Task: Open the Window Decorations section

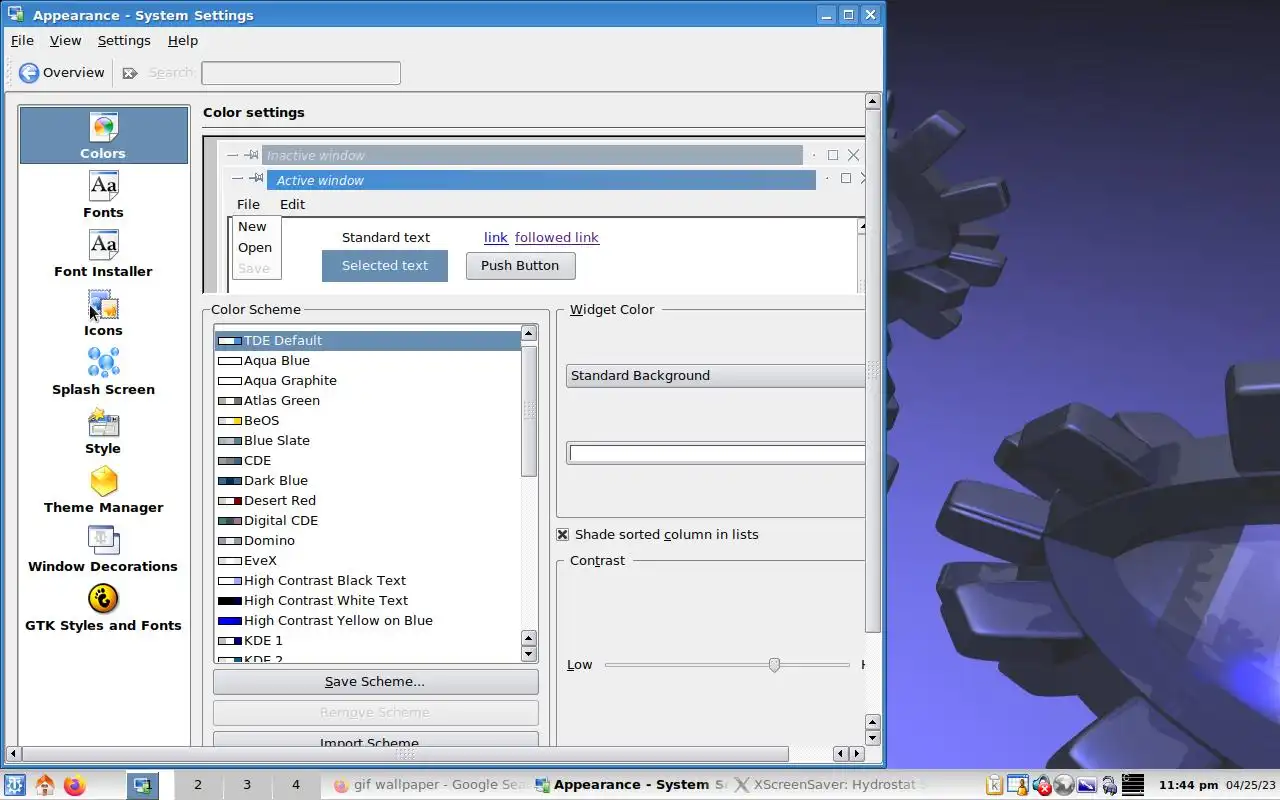Action: pos(103,549)
